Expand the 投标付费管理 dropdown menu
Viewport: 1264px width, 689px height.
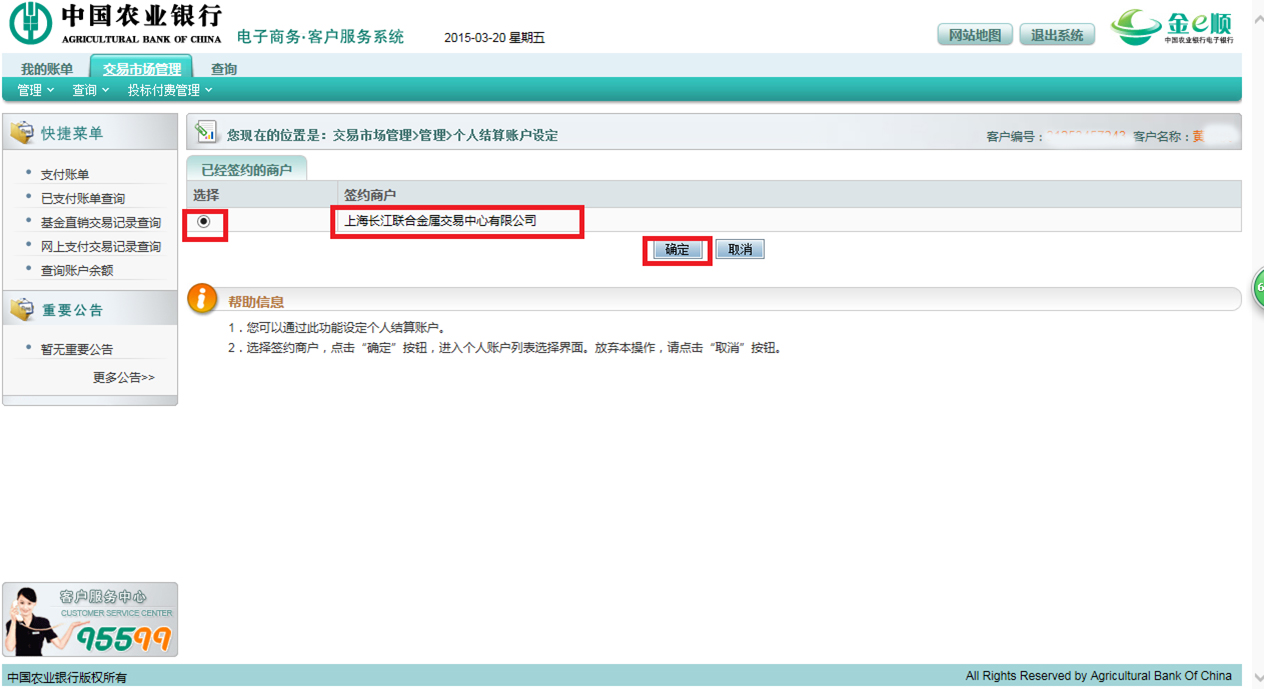click(169, 90)
